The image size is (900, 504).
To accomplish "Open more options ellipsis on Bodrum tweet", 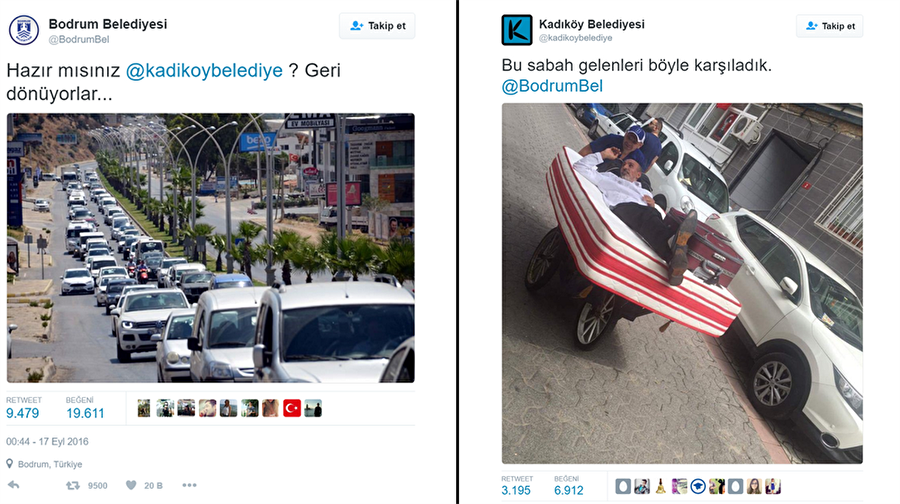I will 189,486.
